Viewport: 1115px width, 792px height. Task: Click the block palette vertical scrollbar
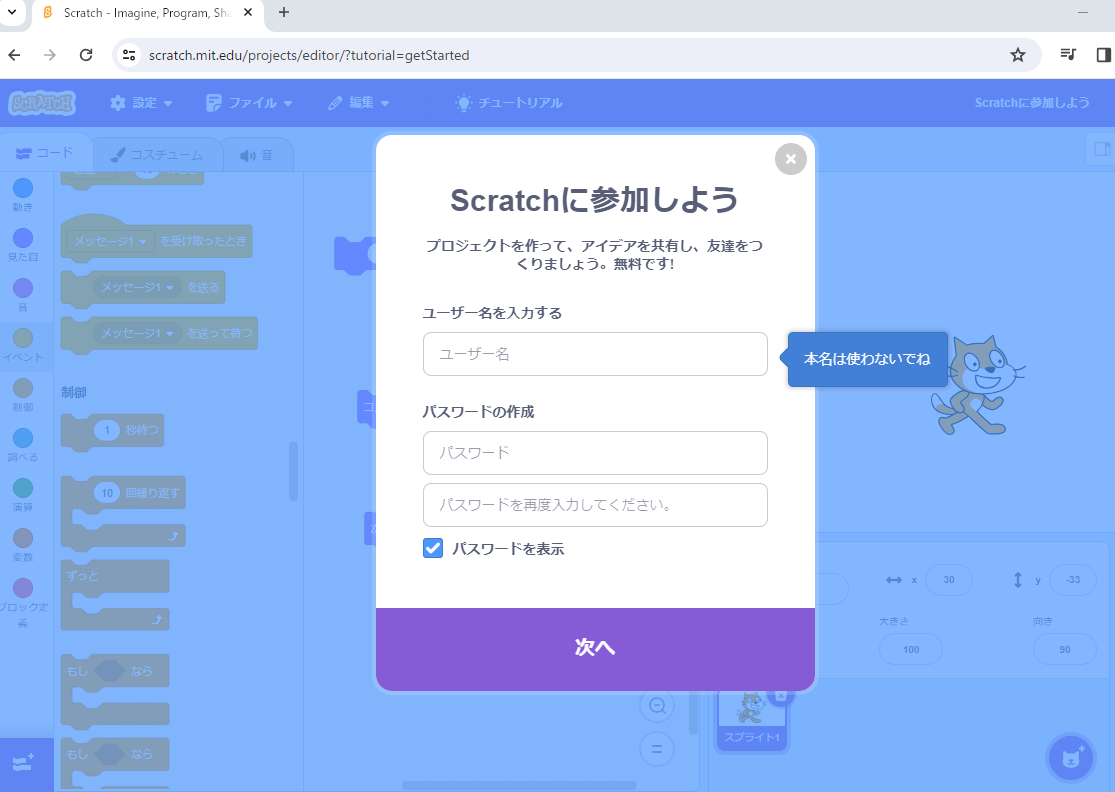pyautogui.click(x=293, y=471)
